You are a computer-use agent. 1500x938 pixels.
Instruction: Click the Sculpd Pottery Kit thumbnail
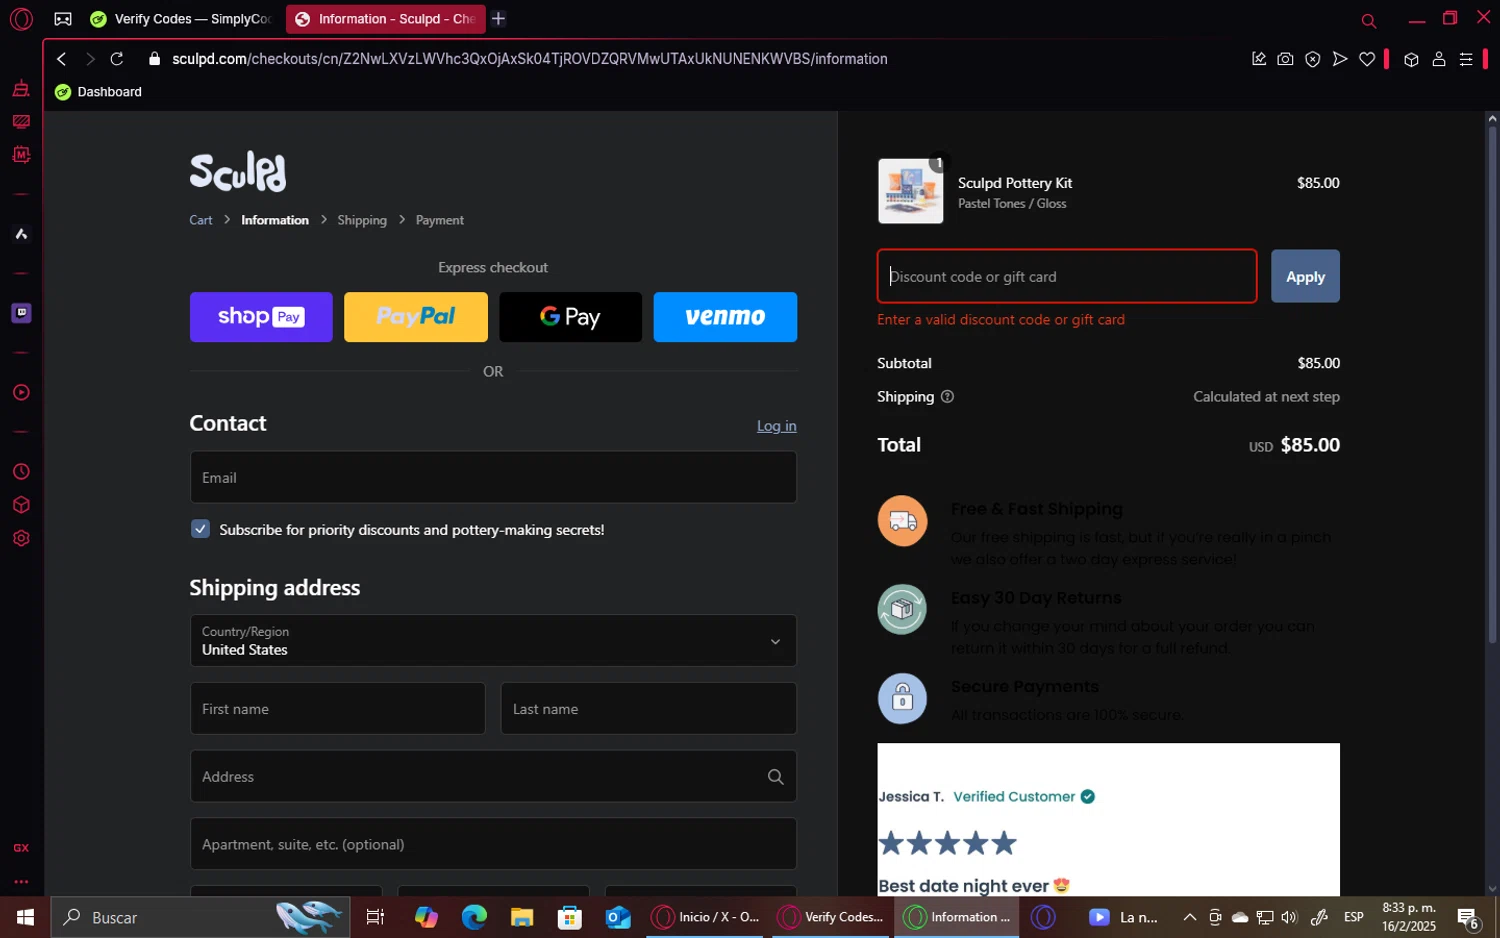[x=910, y=191]
